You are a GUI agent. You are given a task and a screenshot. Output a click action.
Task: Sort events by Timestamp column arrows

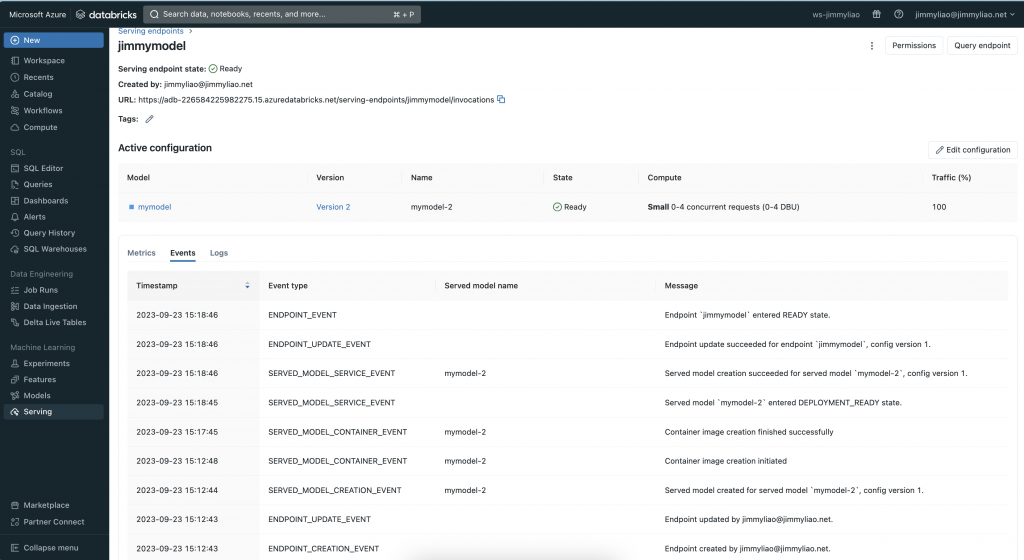[247, 285]
